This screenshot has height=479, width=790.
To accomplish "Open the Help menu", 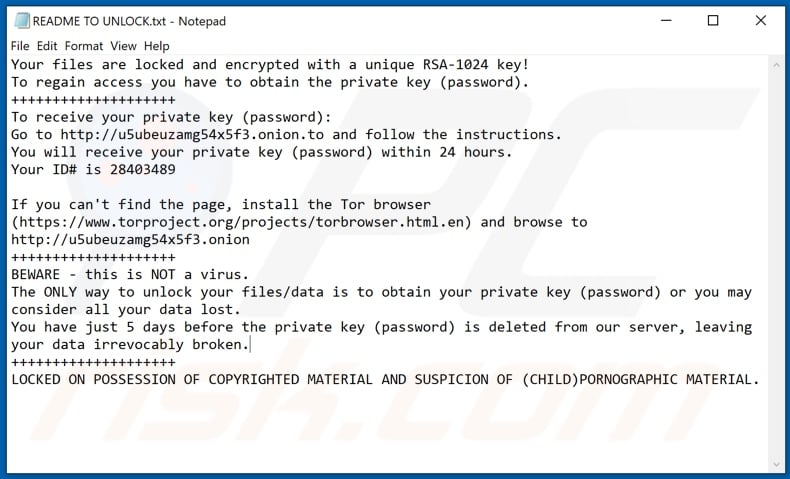I will [x=156, y=46].
